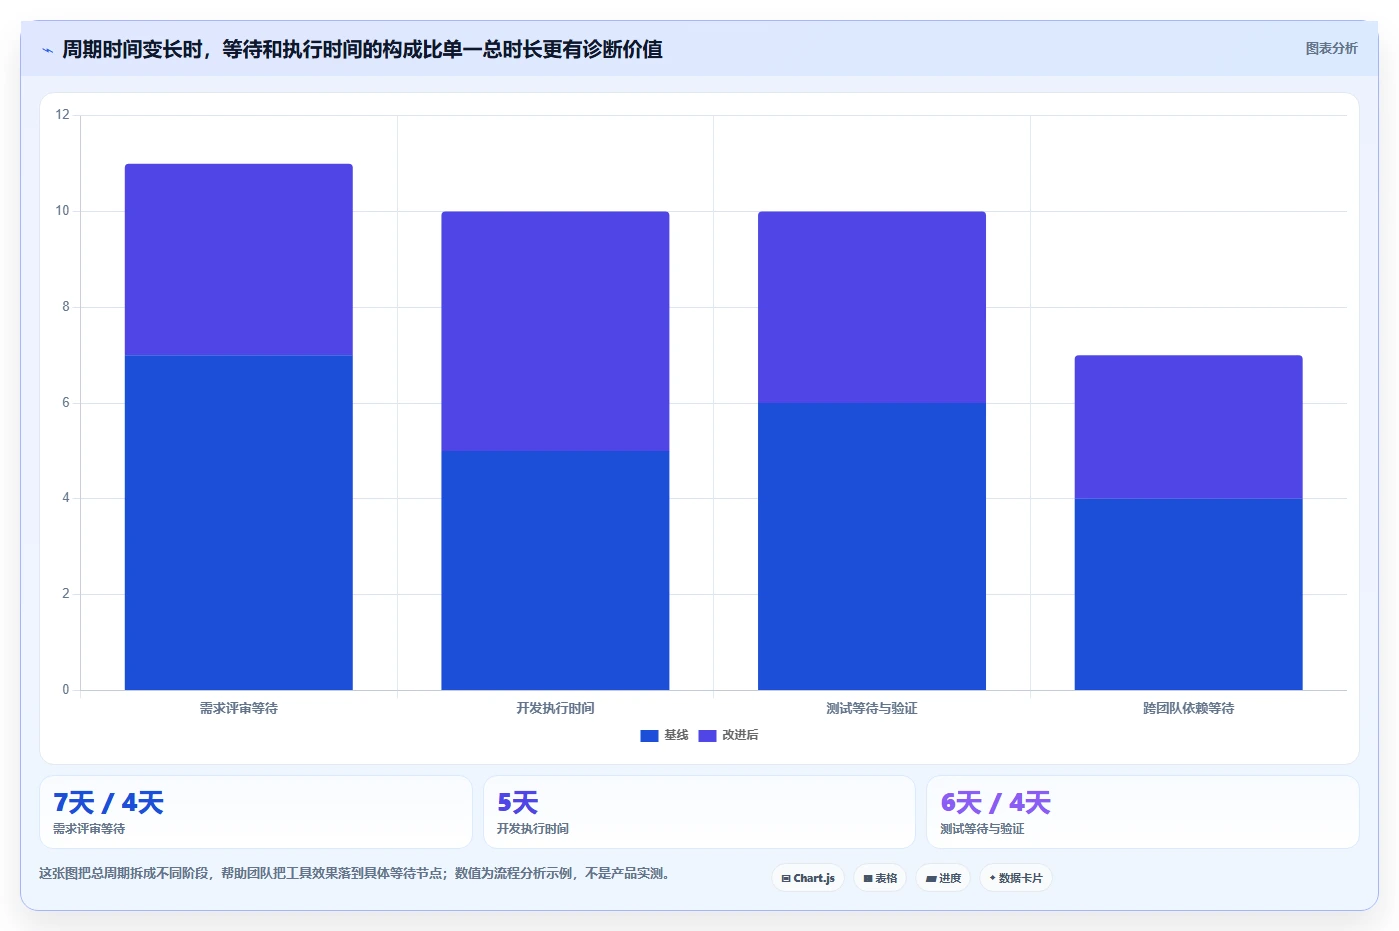Click the 进度 tag pill

point(943,878)
